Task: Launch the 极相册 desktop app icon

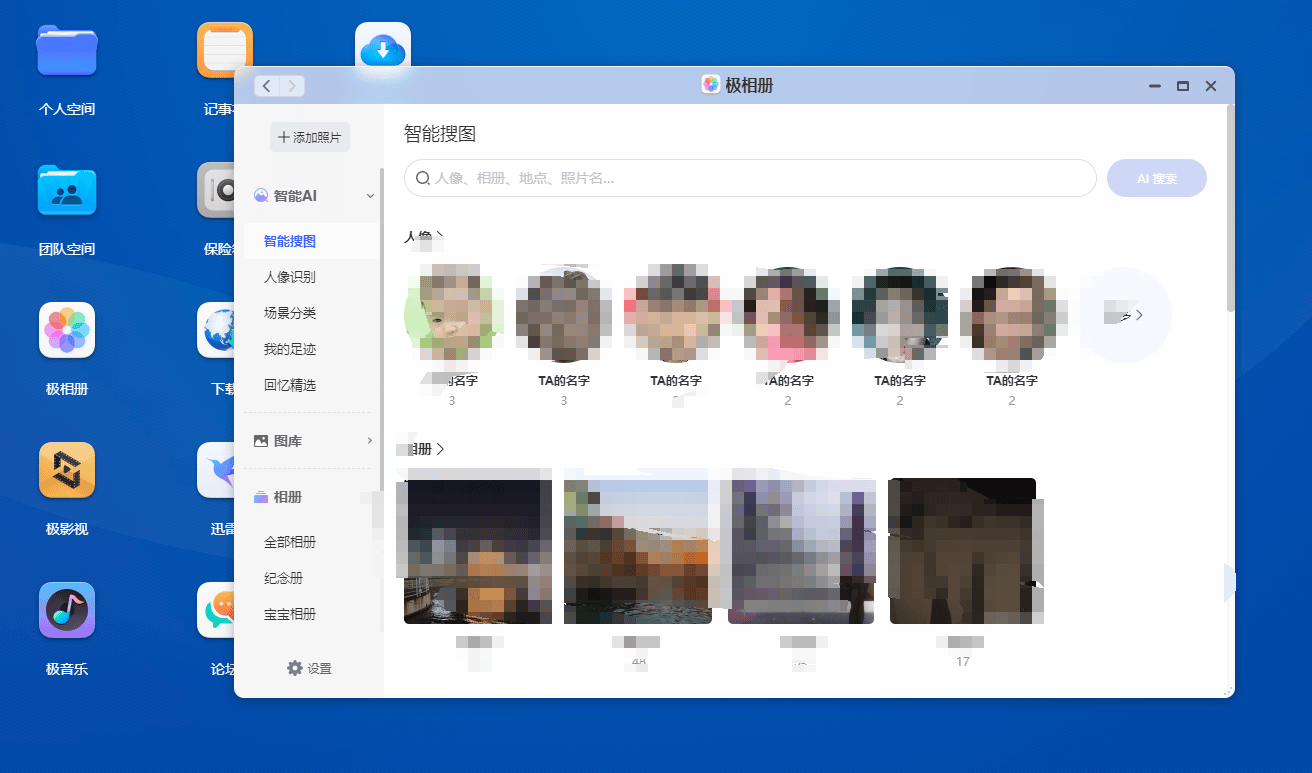Action: (x=67, y=330)
